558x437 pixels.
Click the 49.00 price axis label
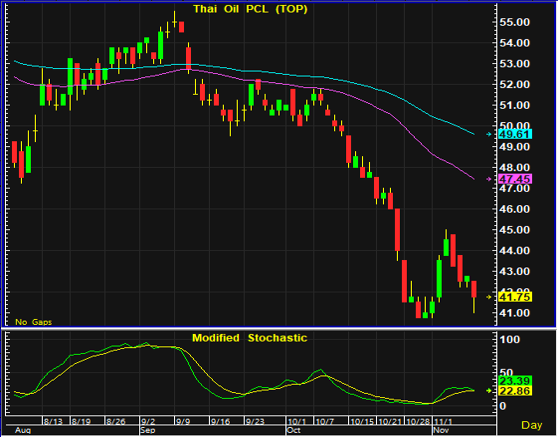coord(515,147)
